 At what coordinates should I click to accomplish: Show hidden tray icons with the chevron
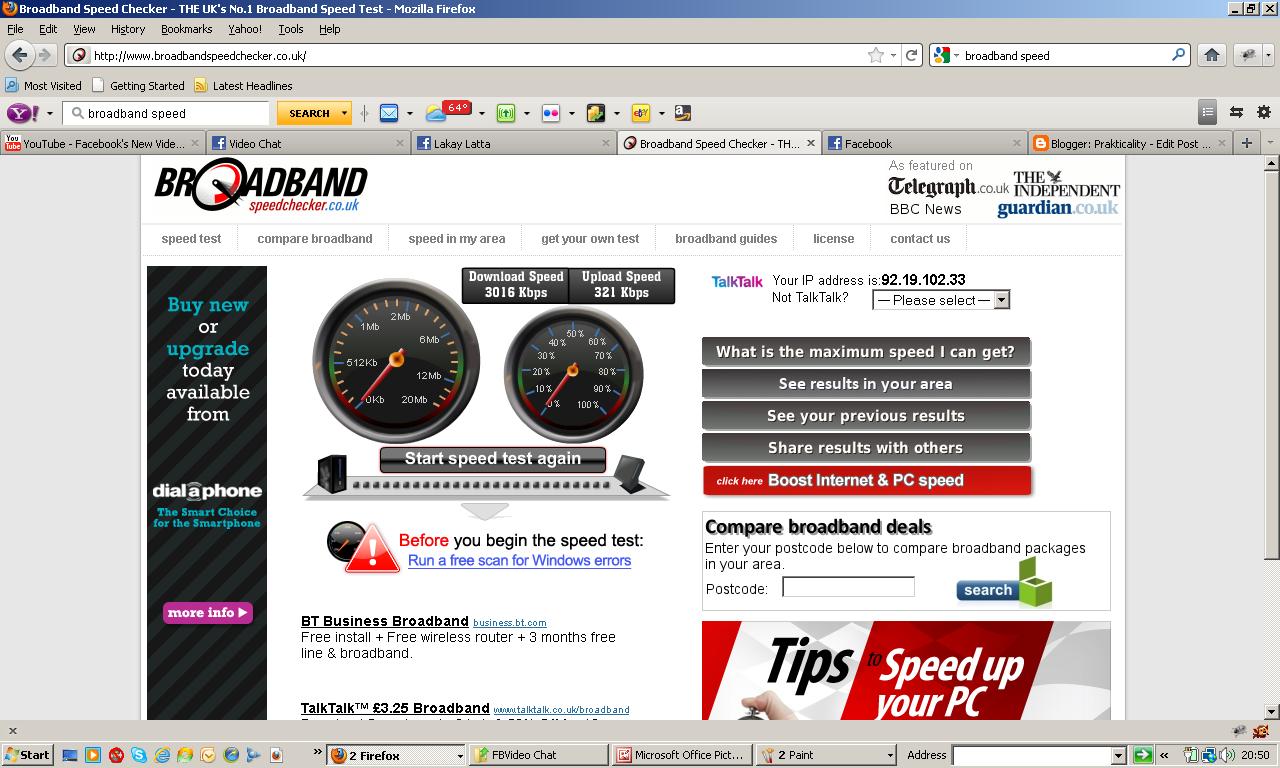1164,755
